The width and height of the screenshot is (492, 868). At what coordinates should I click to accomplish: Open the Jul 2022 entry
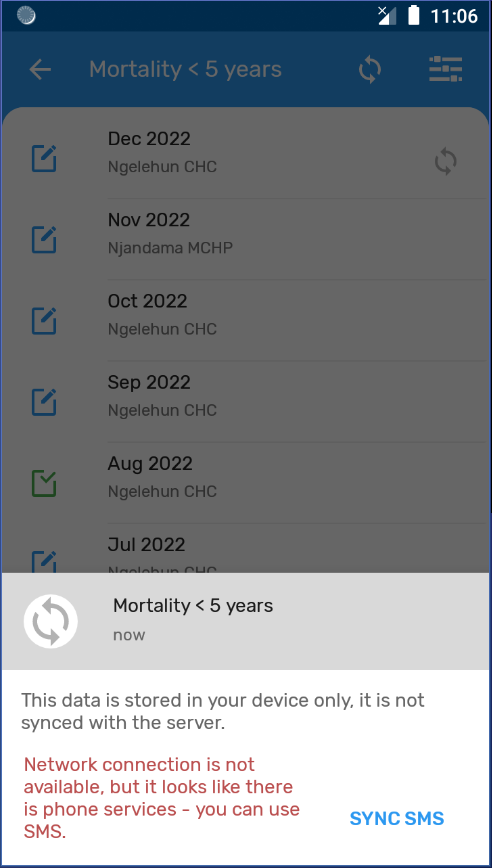(246, 549)
